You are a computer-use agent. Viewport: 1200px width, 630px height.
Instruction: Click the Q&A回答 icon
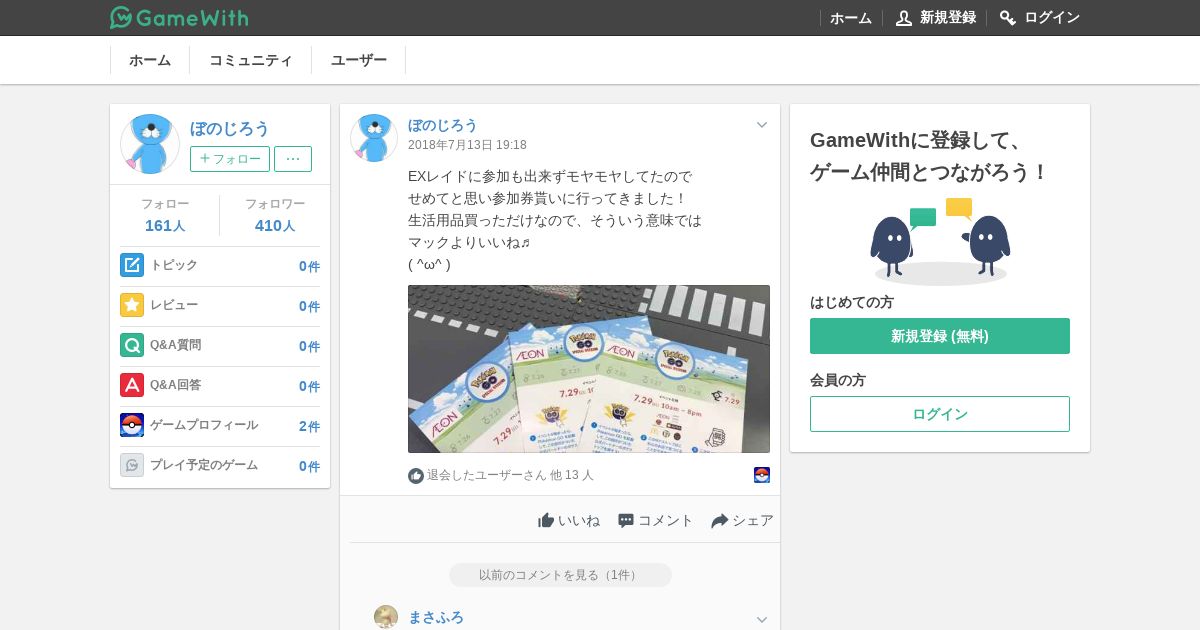pos(132,385)
